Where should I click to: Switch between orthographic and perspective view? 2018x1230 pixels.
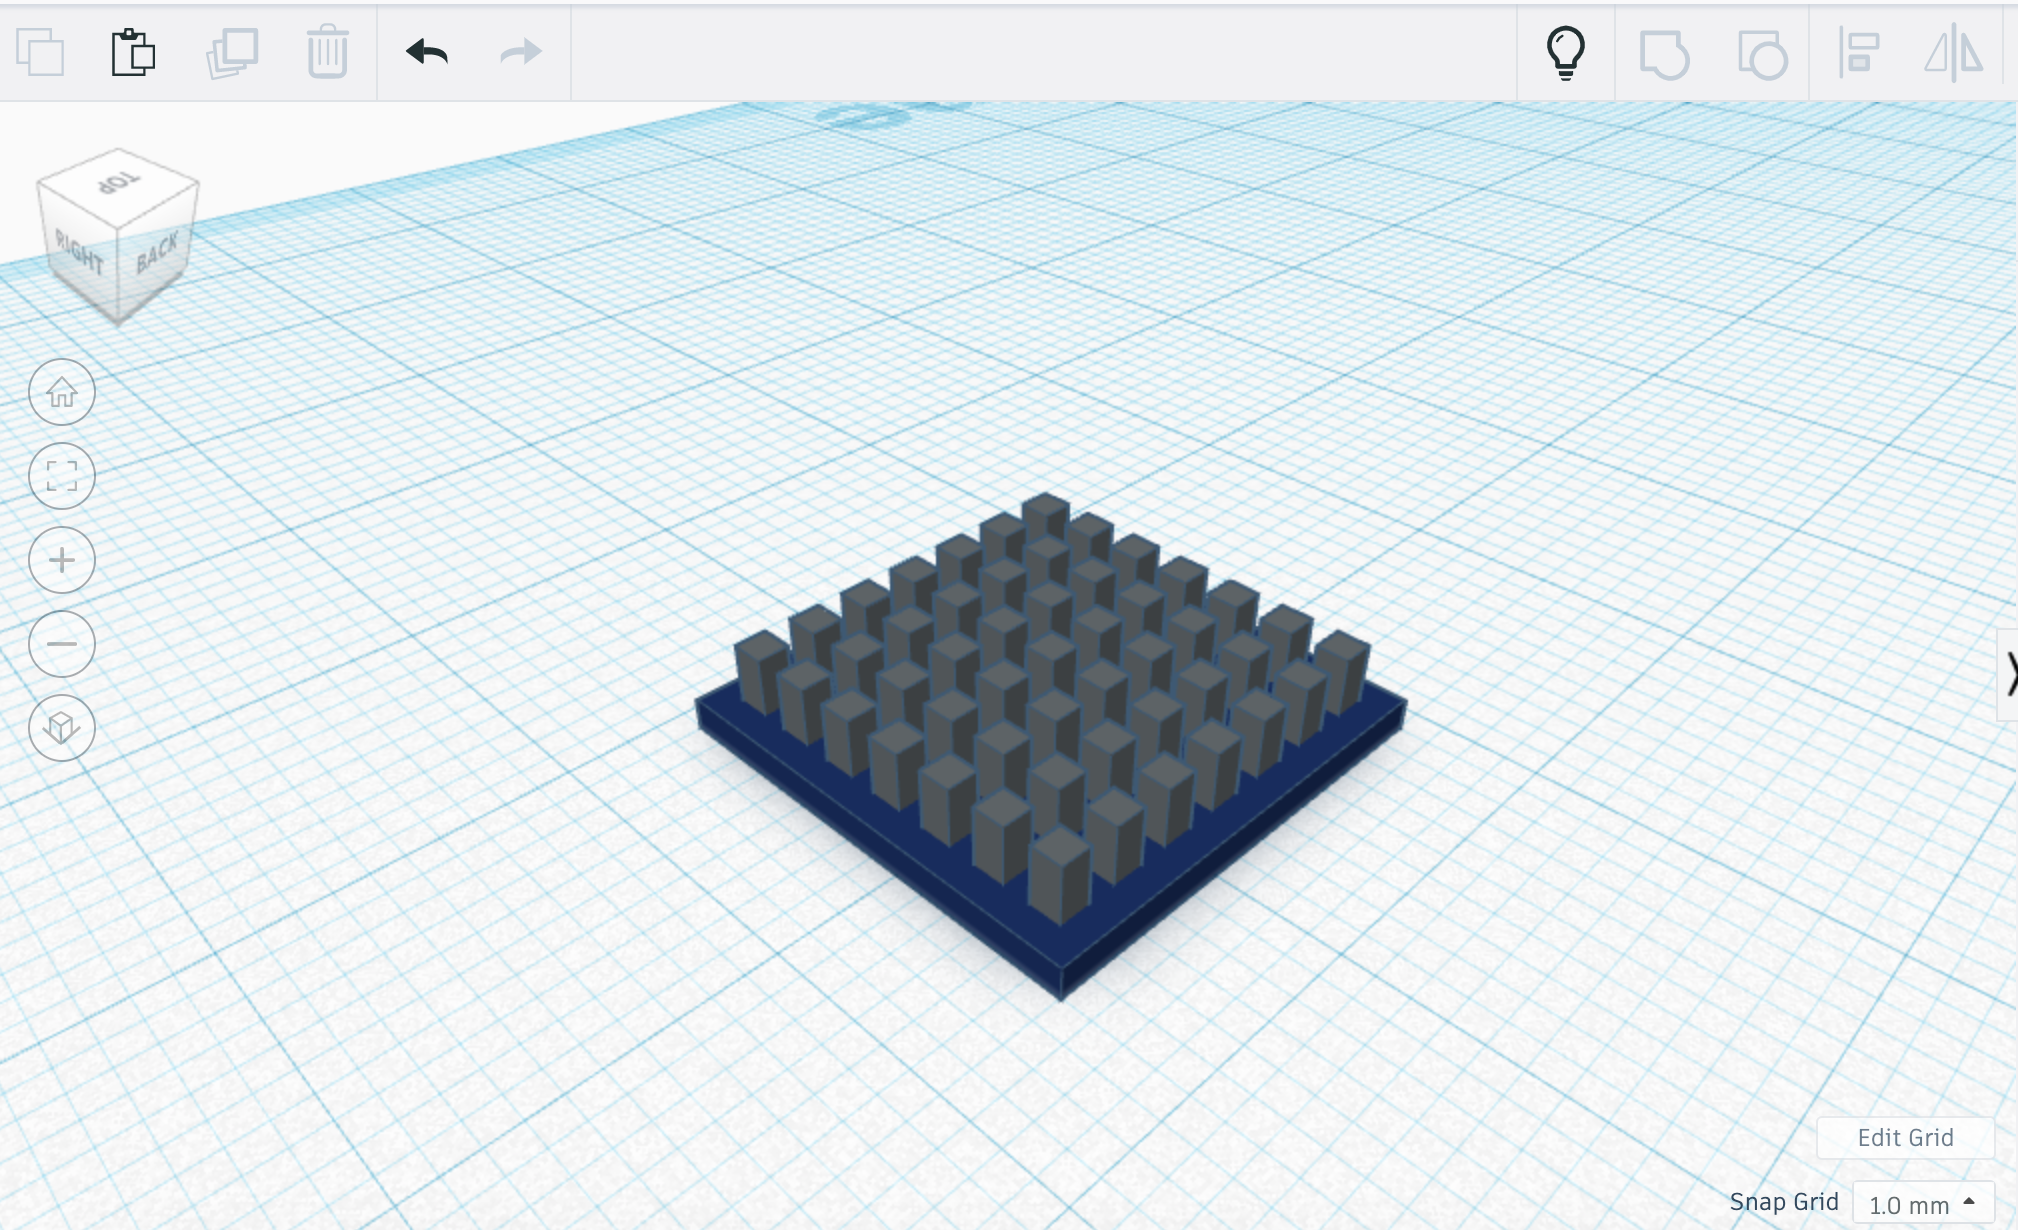pyautogui.click(x=62, y=728)
